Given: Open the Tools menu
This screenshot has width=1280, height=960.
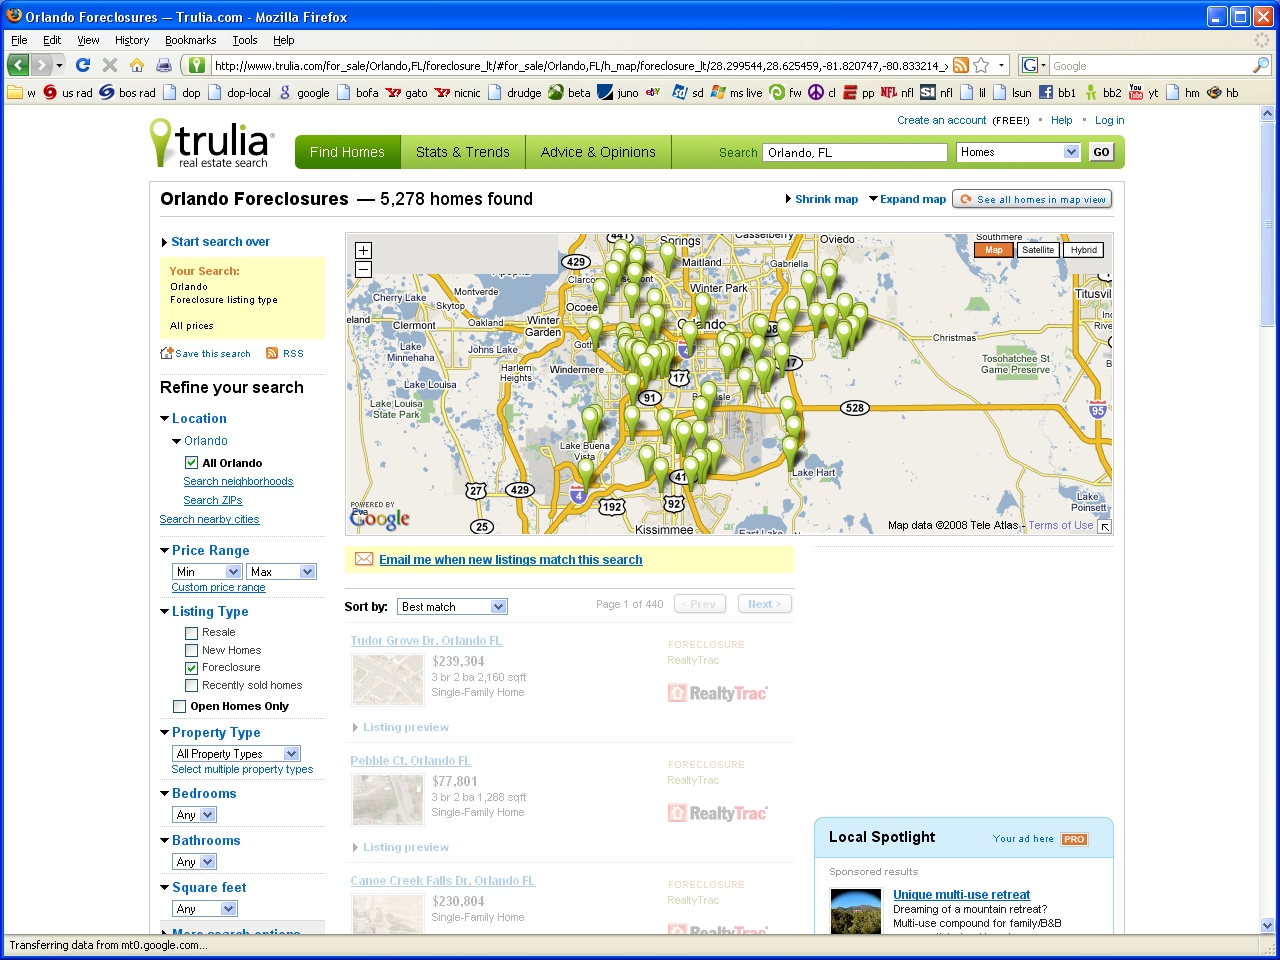Looking at the screenshot, I should coord(245,40).
